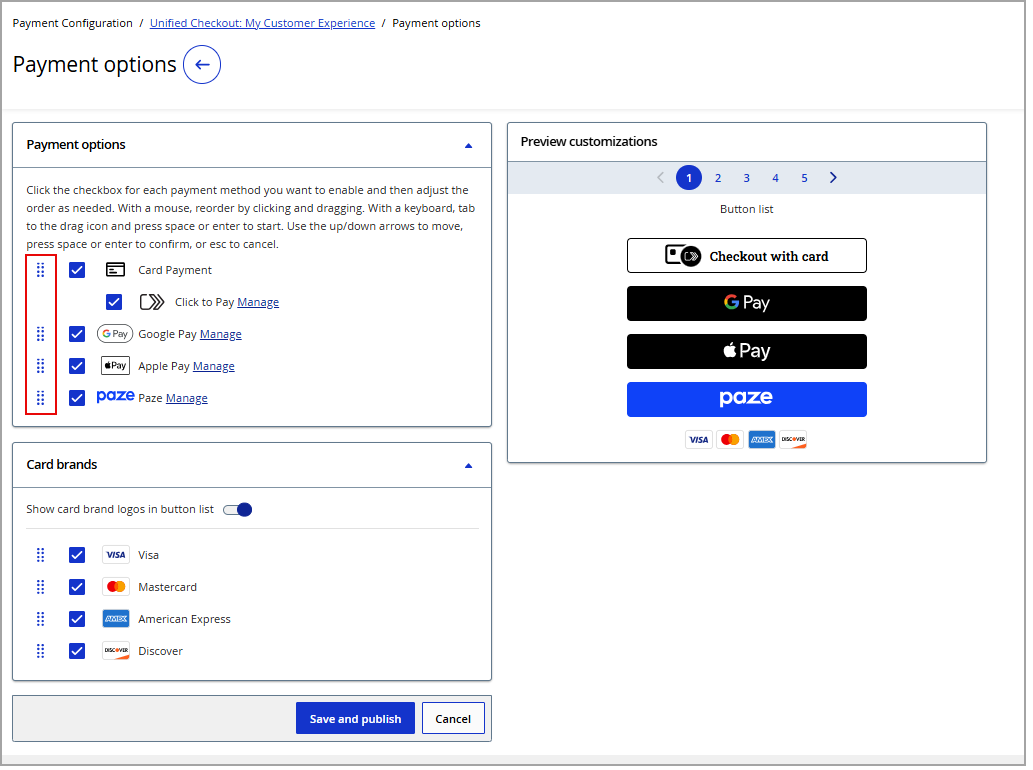The width and height of the screenshot is (1033, 770).
Task: Click the Paze logo in options list
Action: [x=116, y=397]
